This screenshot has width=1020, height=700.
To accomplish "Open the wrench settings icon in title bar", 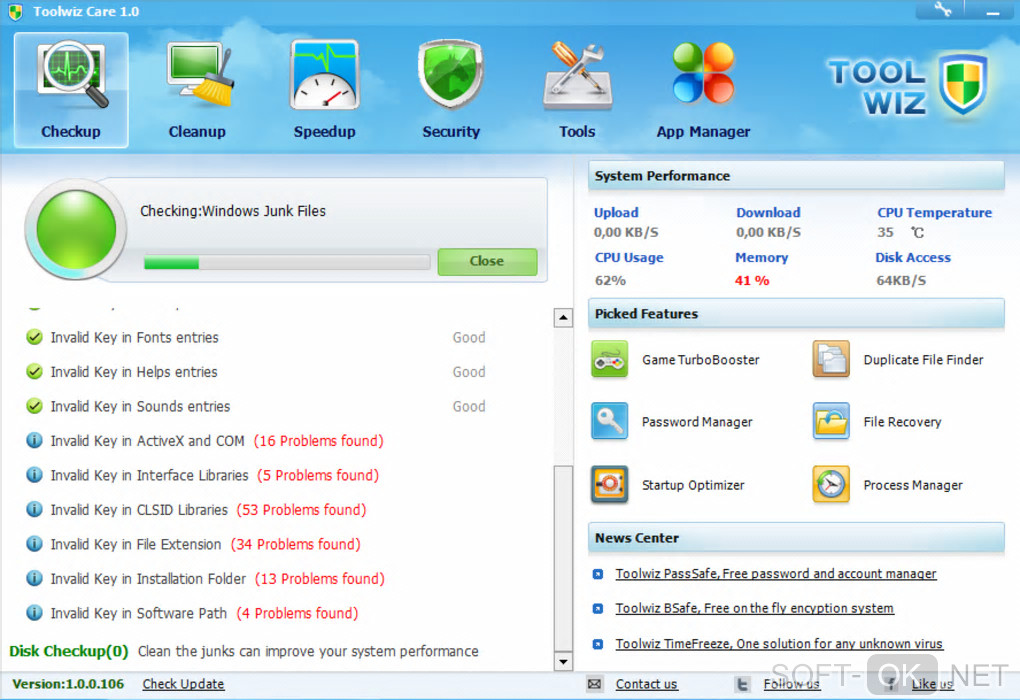I will (943, 9).
